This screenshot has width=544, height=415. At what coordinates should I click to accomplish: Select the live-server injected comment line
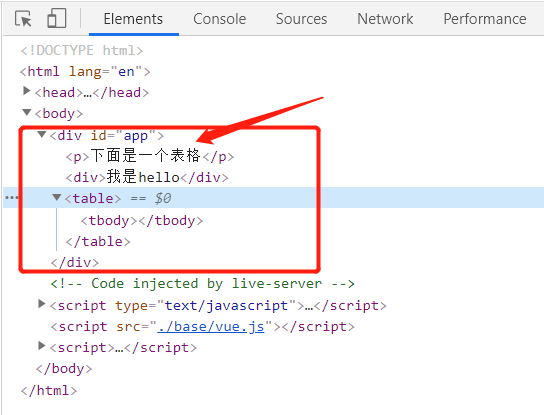tap(203, 284)
